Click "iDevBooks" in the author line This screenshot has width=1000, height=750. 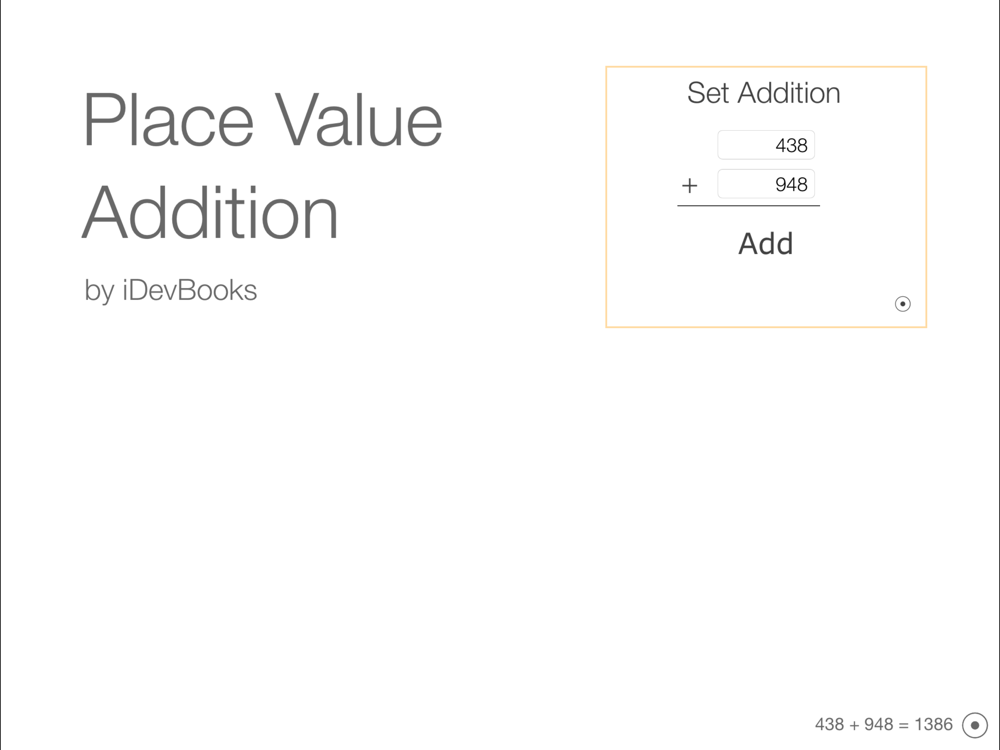pyautogui.click(x=190, y=291)
